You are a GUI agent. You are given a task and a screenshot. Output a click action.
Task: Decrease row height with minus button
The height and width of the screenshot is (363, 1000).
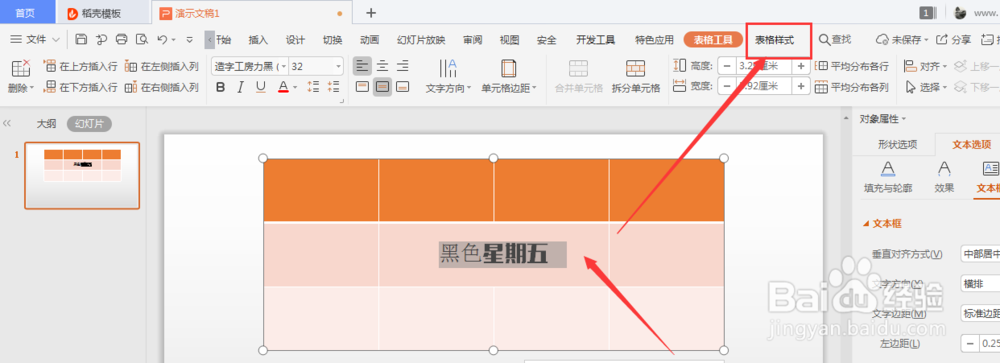[726, 66]
